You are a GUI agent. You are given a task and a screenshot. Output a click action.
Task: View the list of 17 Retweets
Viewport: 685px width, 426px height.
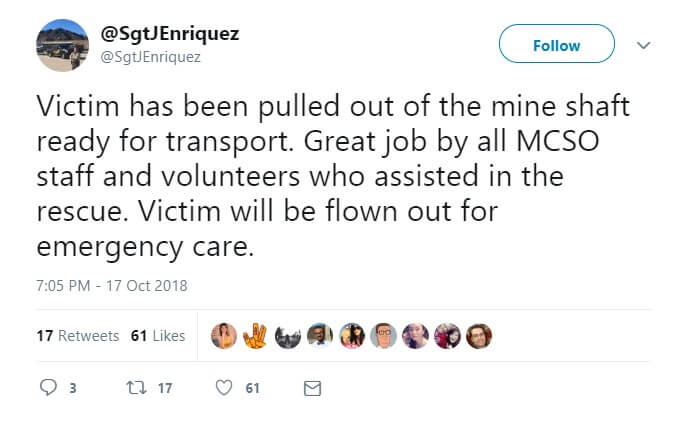[x=77, y=336]
